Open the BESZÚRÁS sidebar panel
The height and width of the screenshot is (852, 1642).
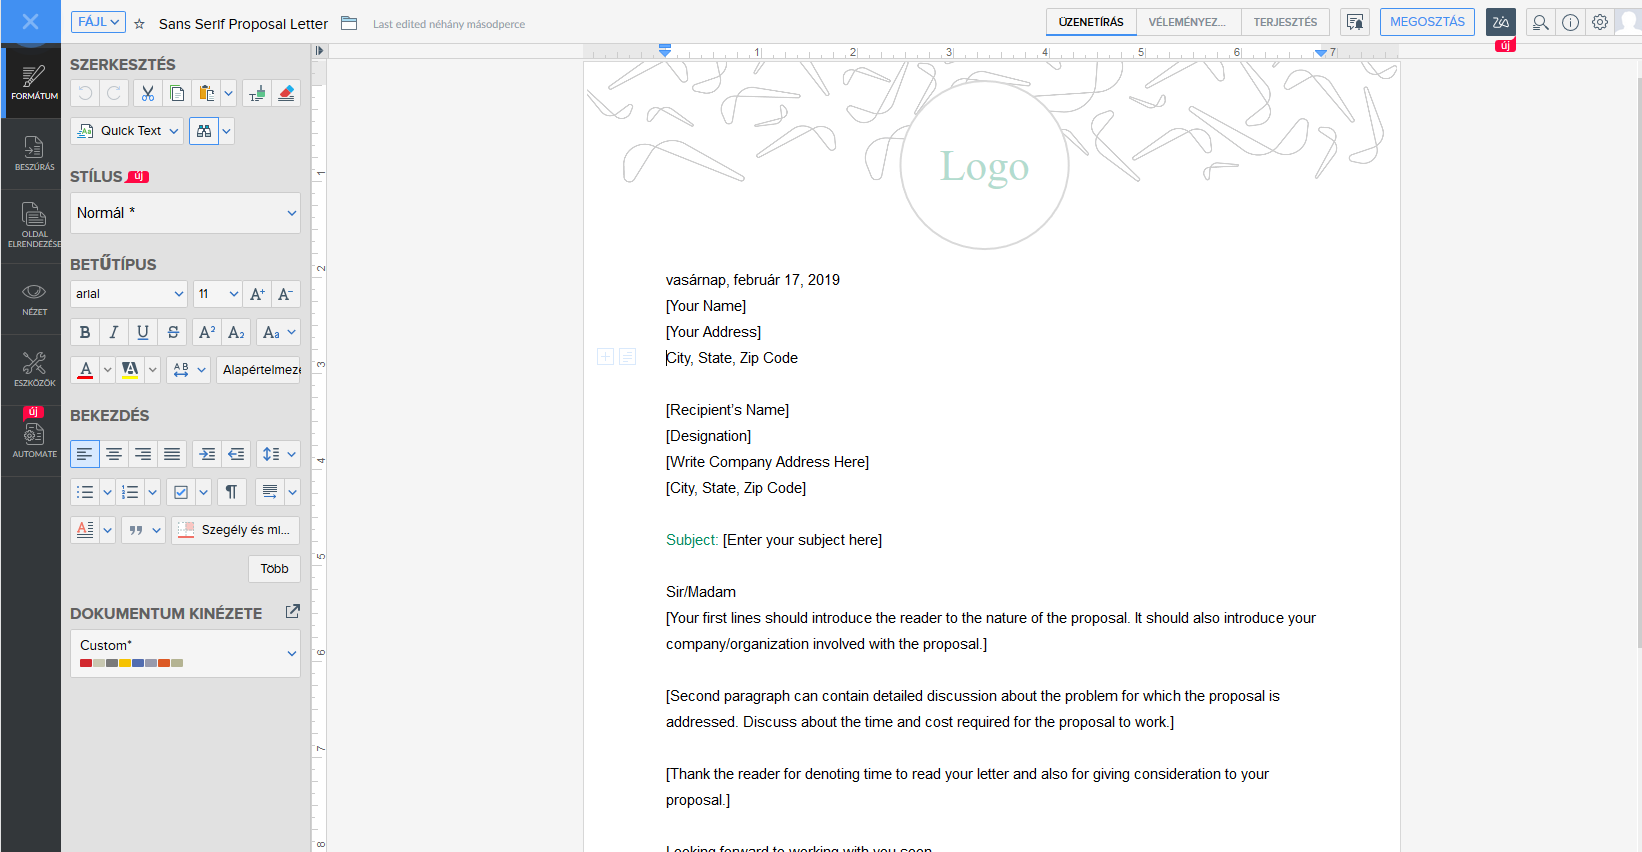(34, 153)
